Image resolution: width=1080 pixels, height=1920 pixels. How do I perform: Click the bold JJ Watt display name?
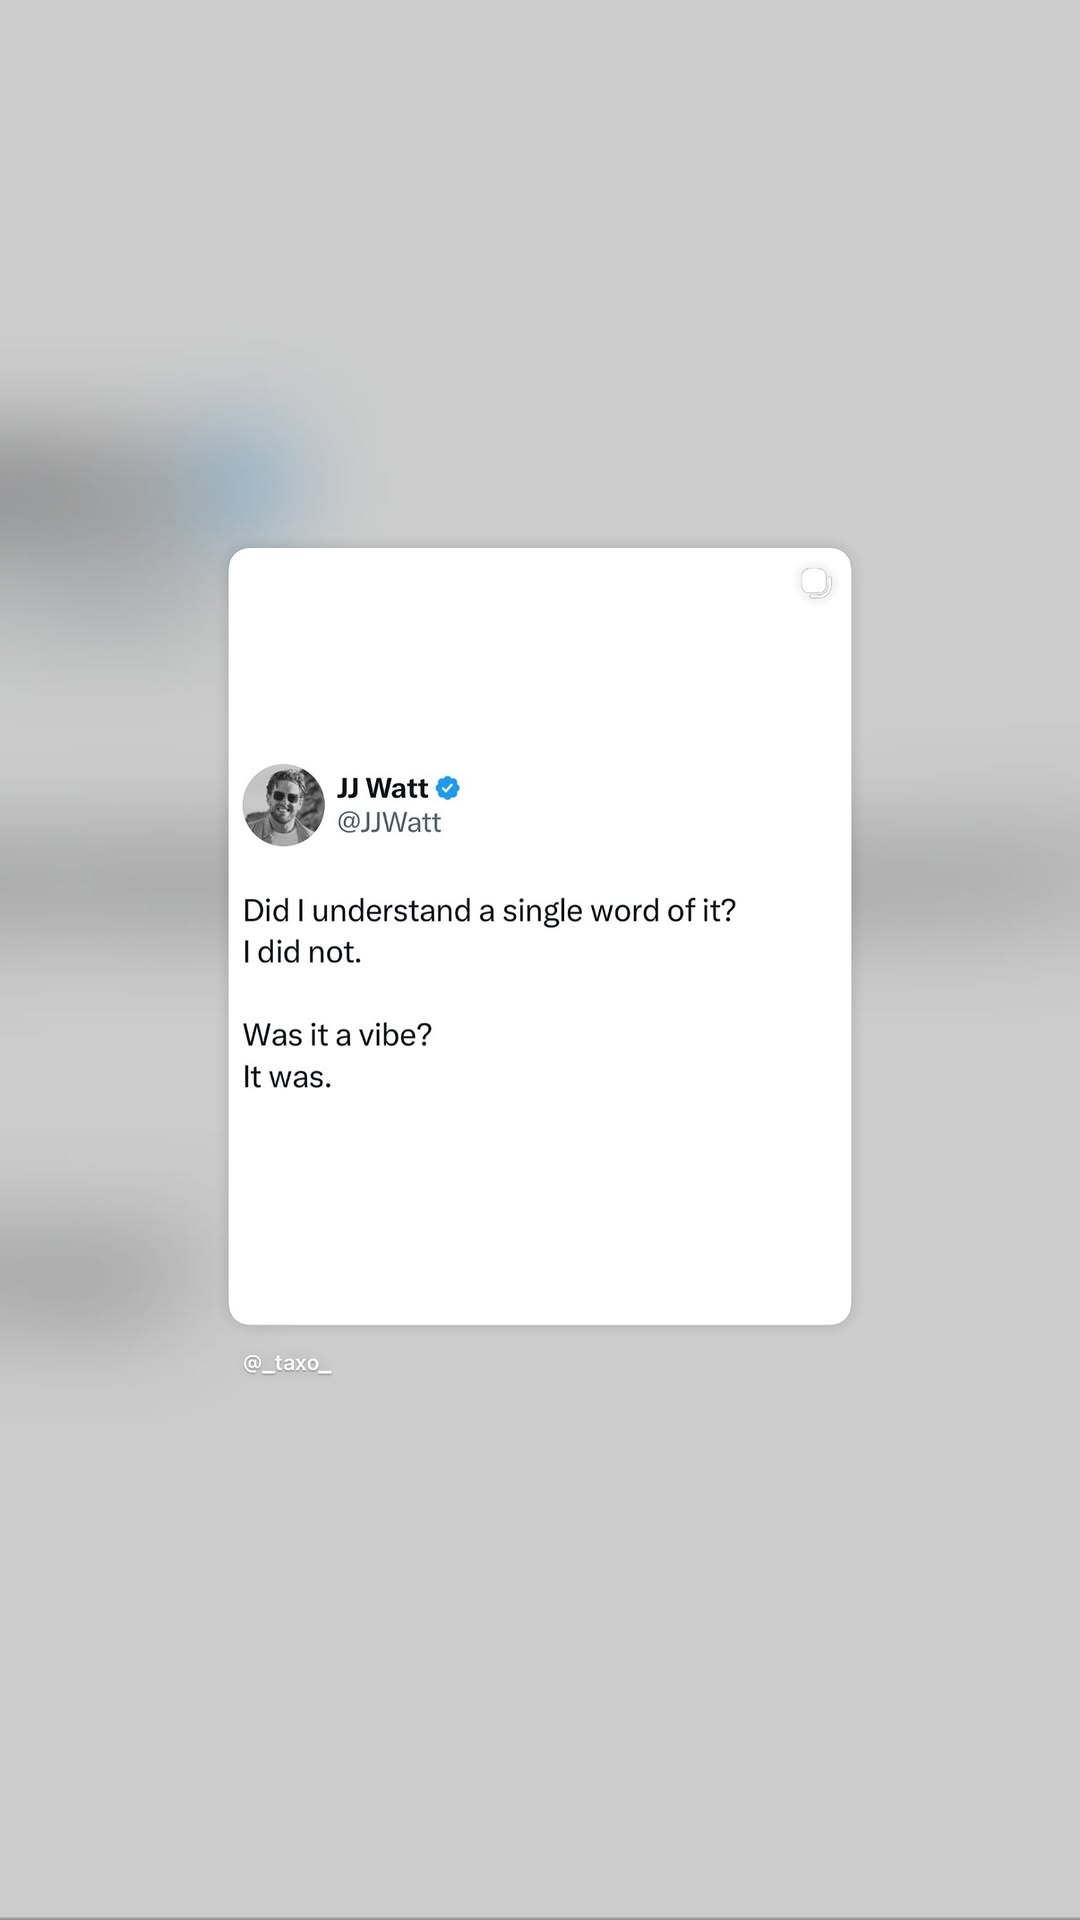383,788
